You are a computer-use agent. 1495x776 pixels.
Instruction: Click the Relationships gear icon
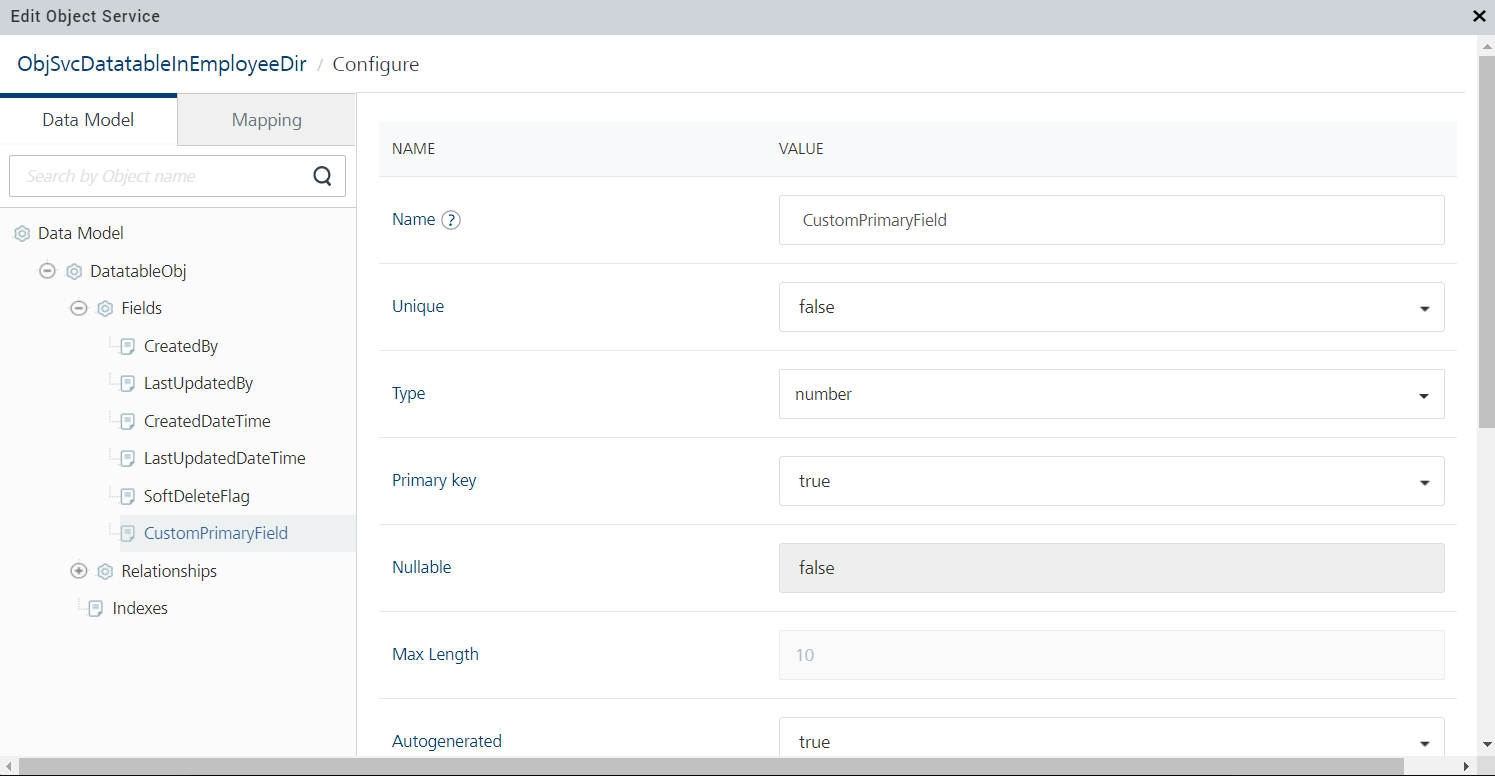tap(105, 572)
